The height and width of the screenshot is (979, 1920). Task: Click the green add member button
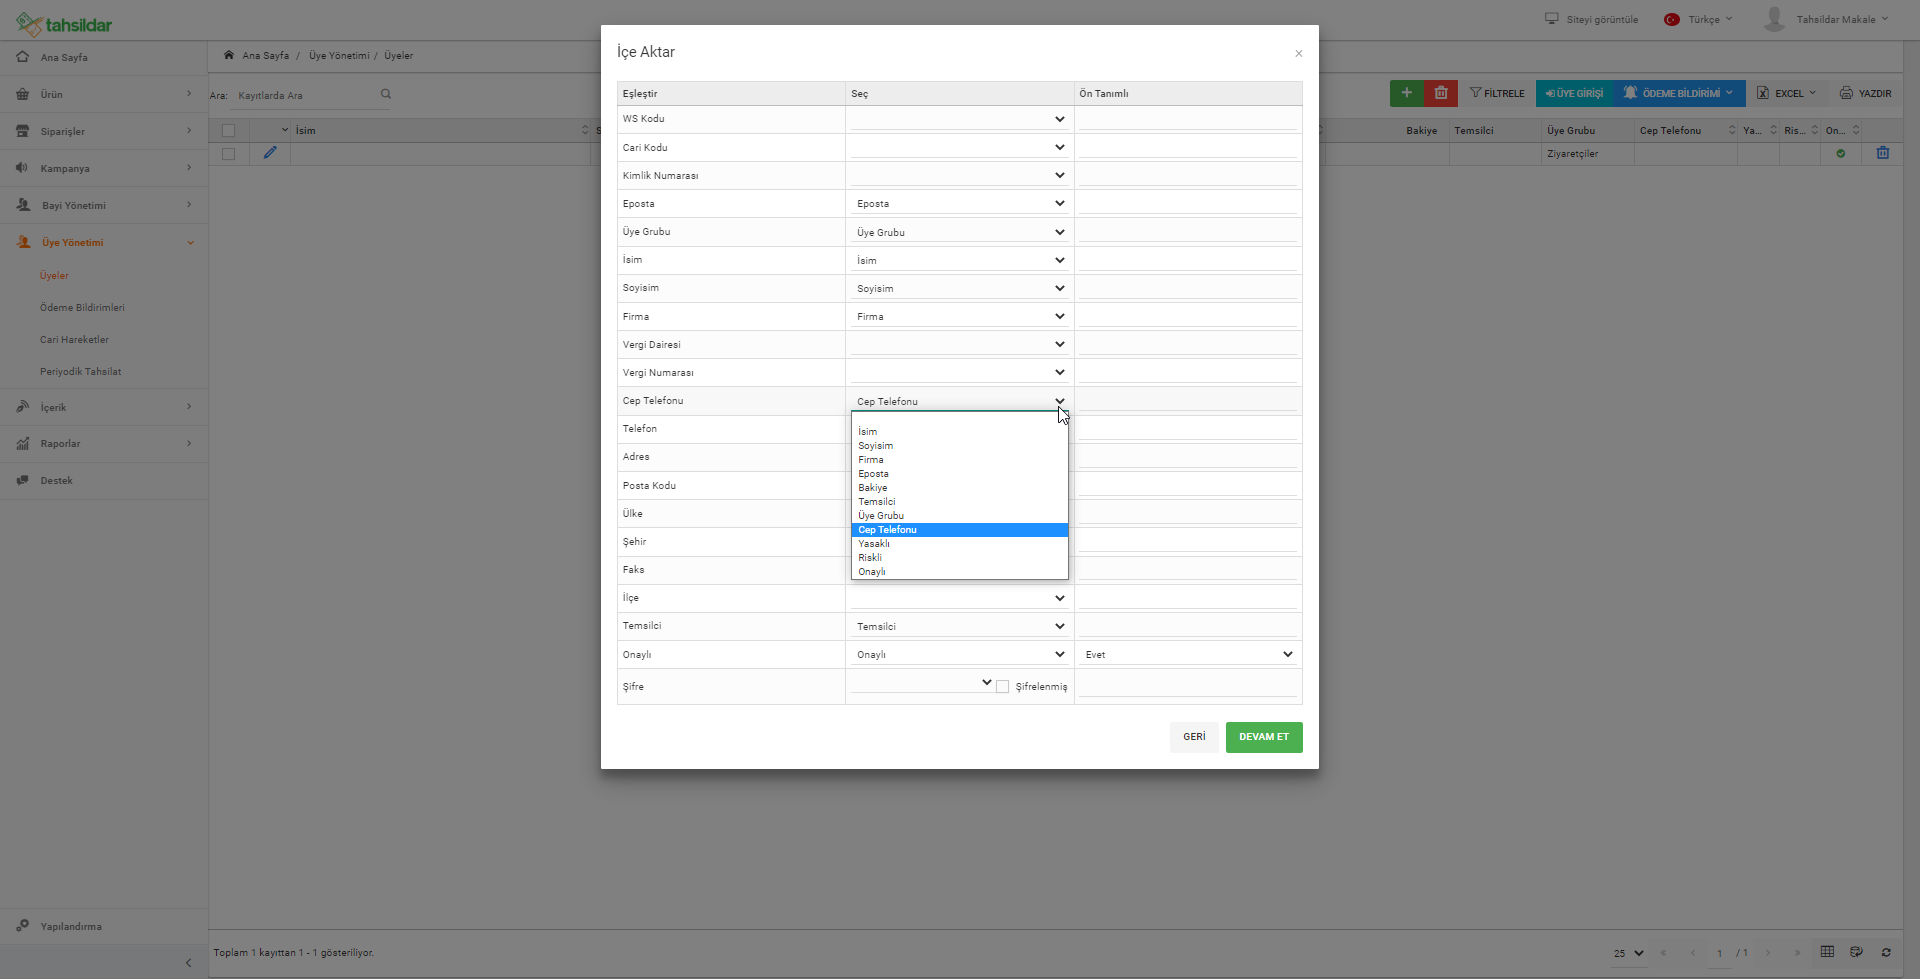[x=1406, y=93]
